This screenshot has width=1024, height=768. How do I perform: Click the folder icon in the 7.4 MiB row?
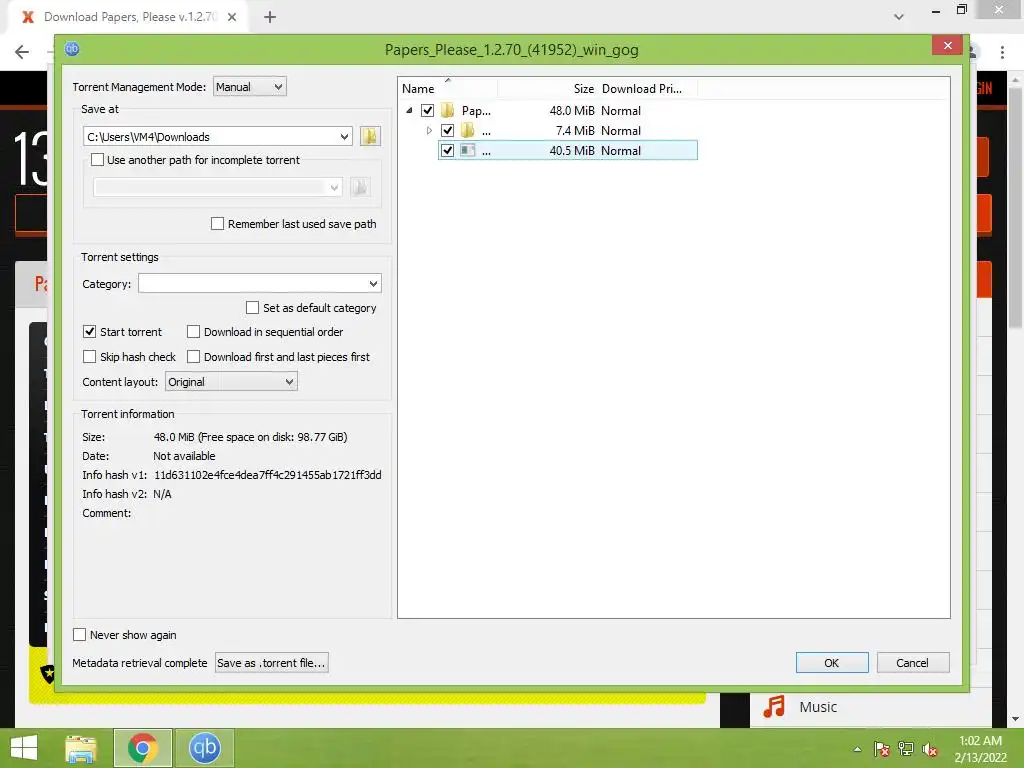point(468,131)
